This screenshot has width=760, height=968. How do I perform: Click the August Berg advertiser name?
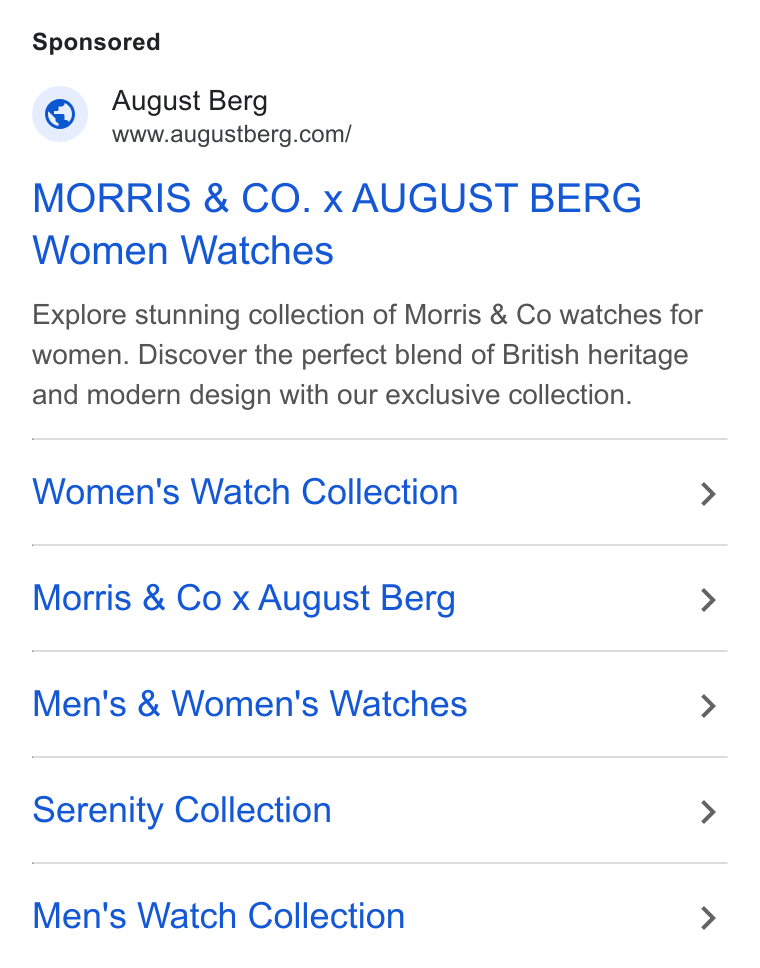pyautogui.click(x=190, y=101)
